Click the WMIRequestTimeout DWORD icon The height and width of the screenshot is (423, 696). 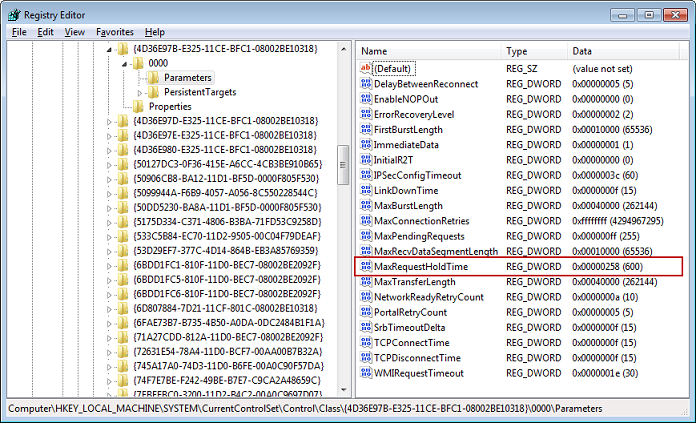(365, 374)
